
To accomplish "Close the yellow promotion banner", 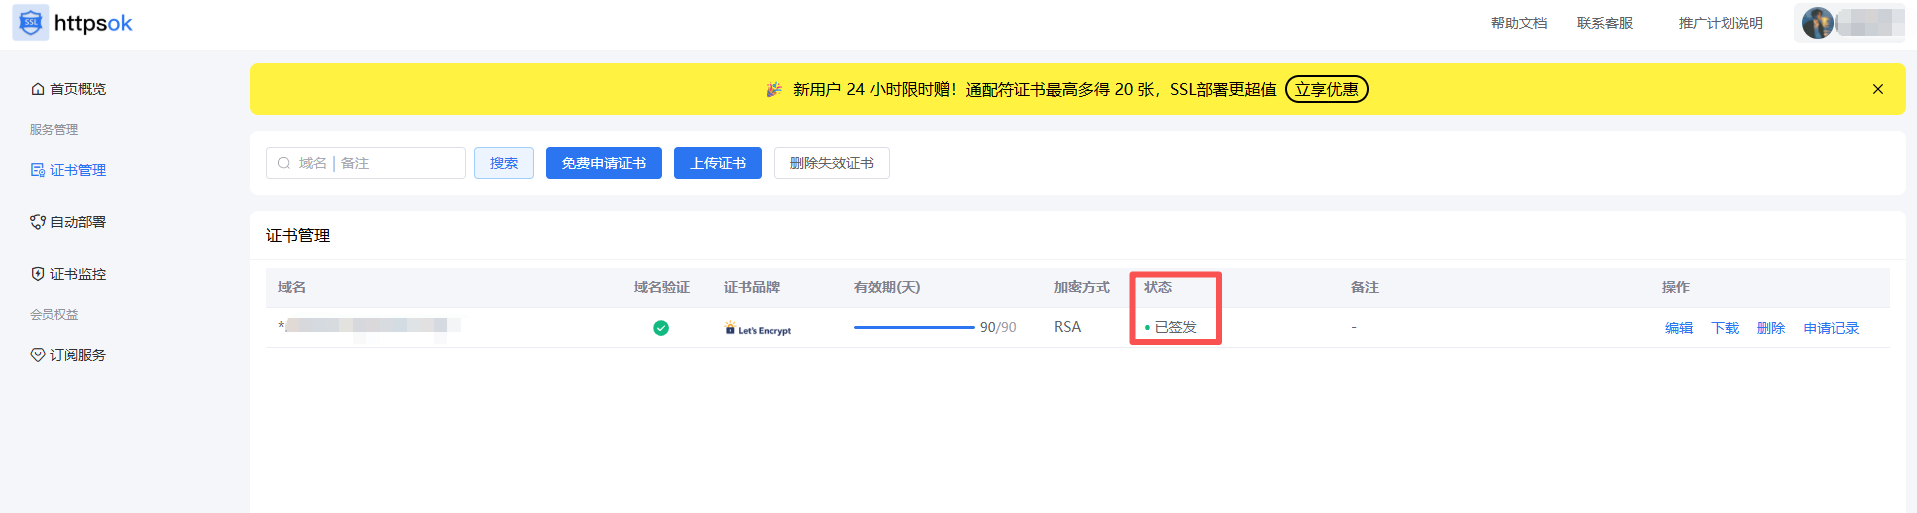I will click(1877, 89).
